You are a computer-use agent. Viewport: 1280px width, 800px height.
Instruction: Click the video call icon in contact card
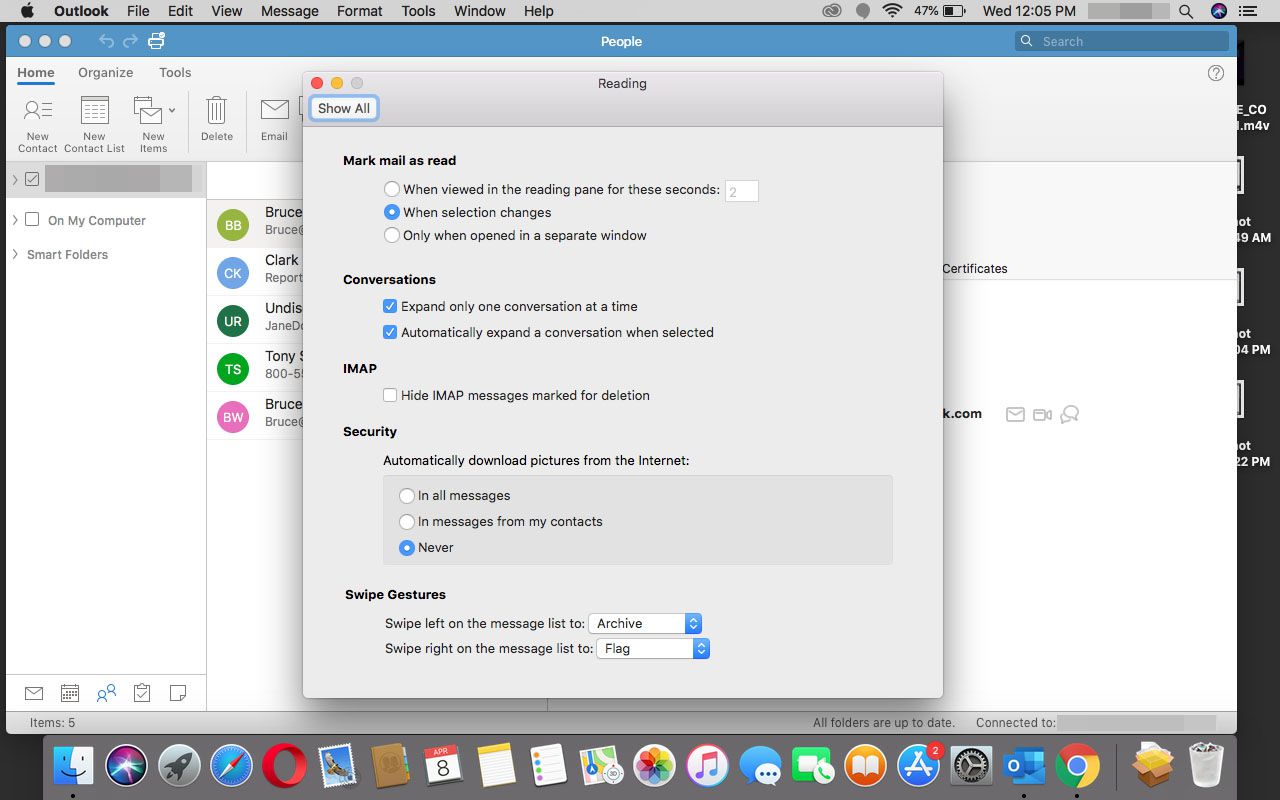[1042, 414]
